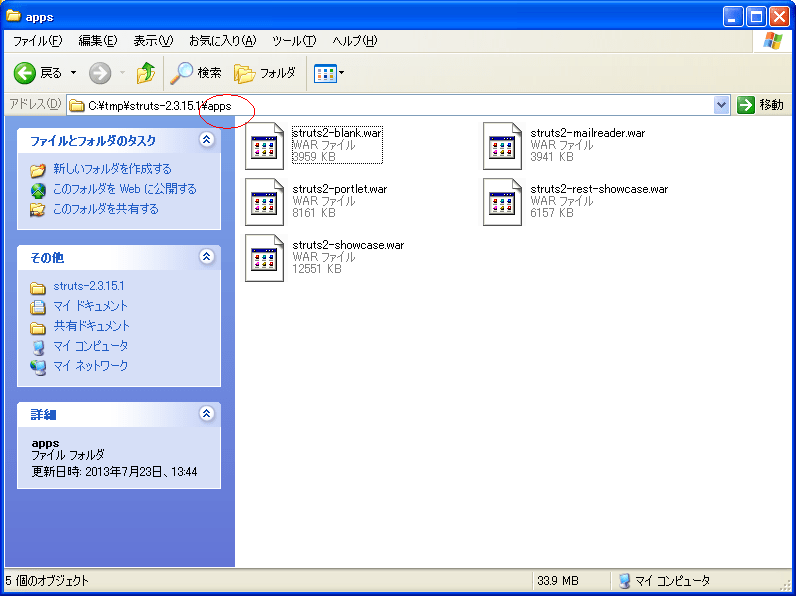Select struts2-rest-showcase.war file icon
The height and width of the screenshot is (596, 796).
pos(503,202)
